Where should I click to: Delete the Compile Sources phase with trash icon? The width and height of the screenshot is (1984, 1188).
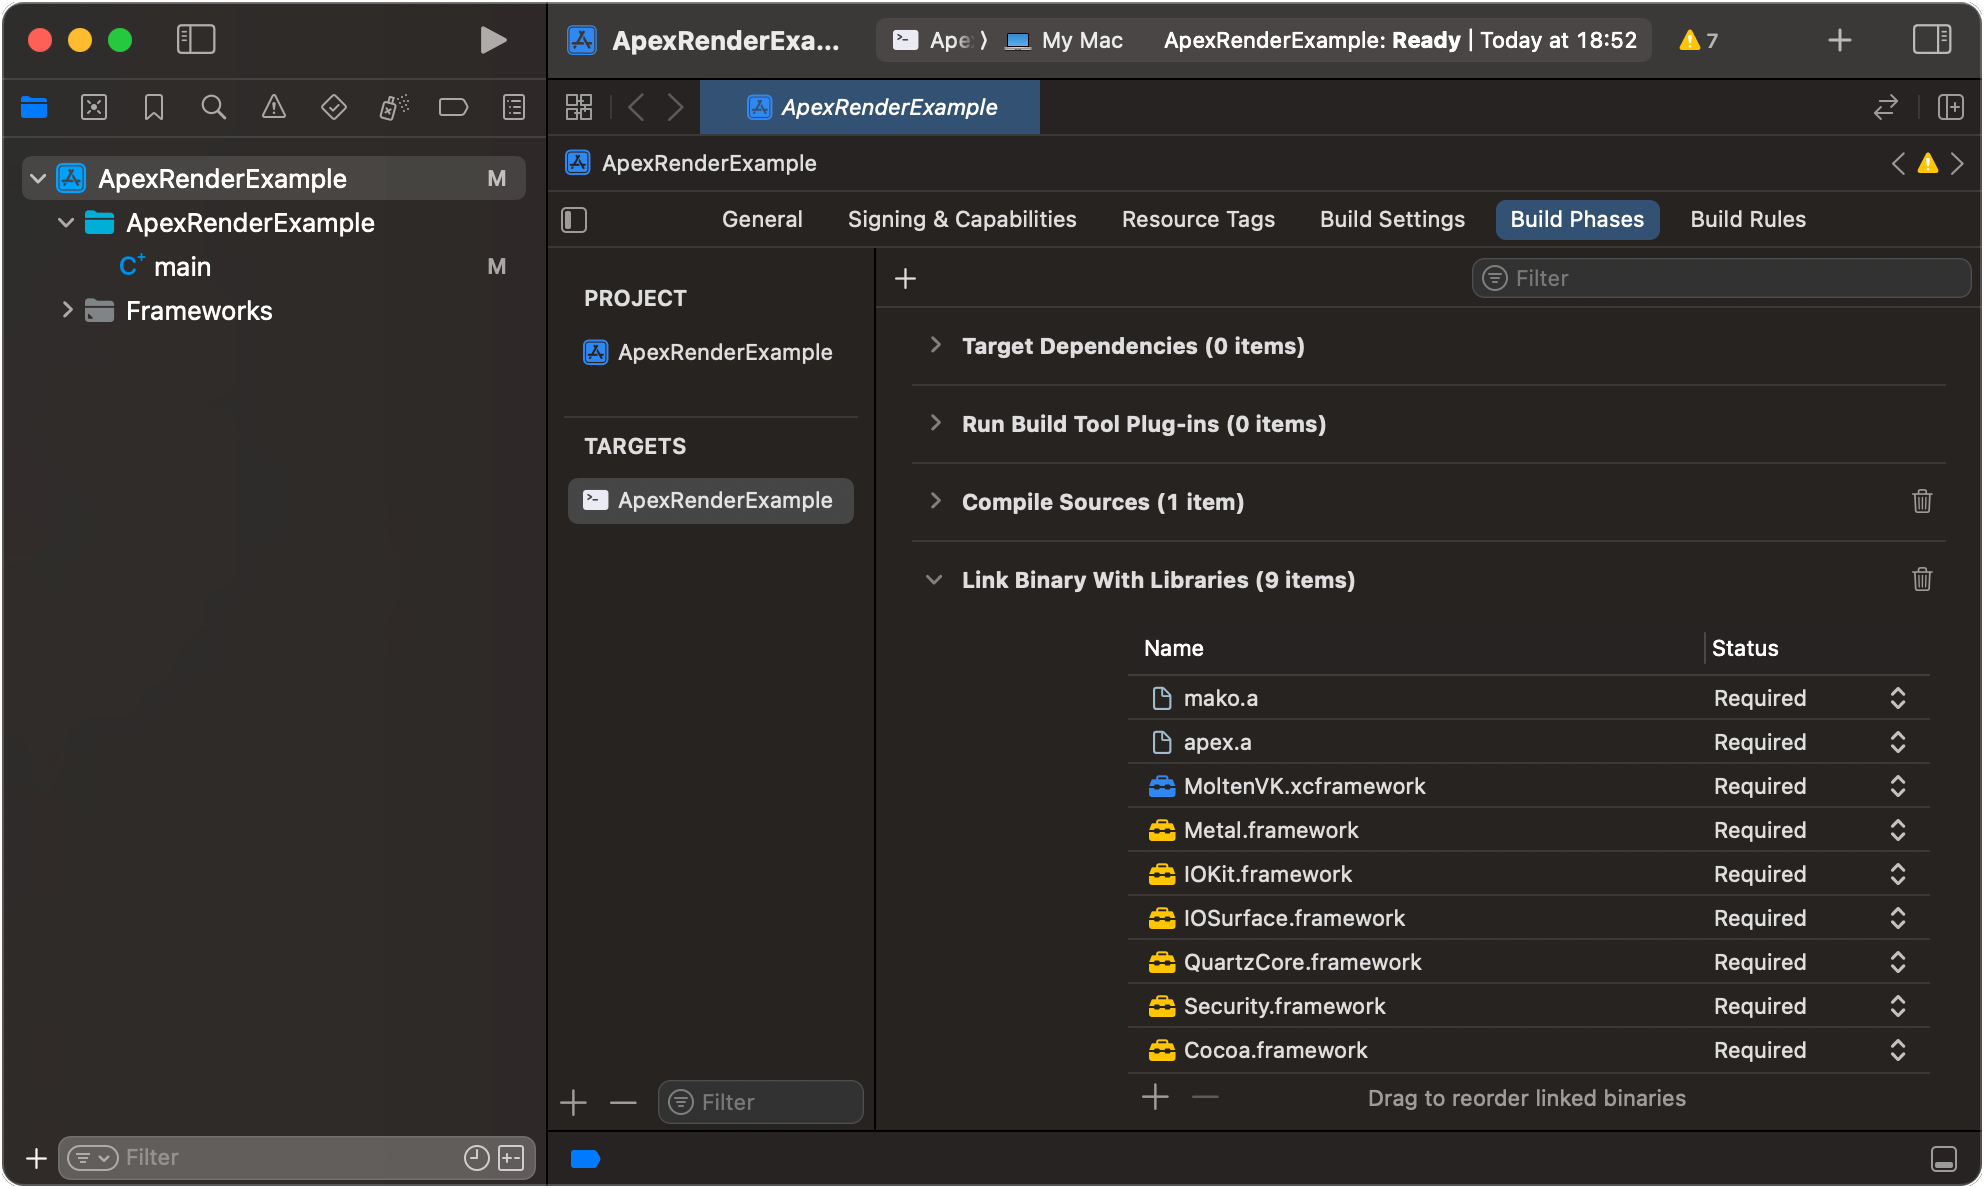tap(1921, 501)
